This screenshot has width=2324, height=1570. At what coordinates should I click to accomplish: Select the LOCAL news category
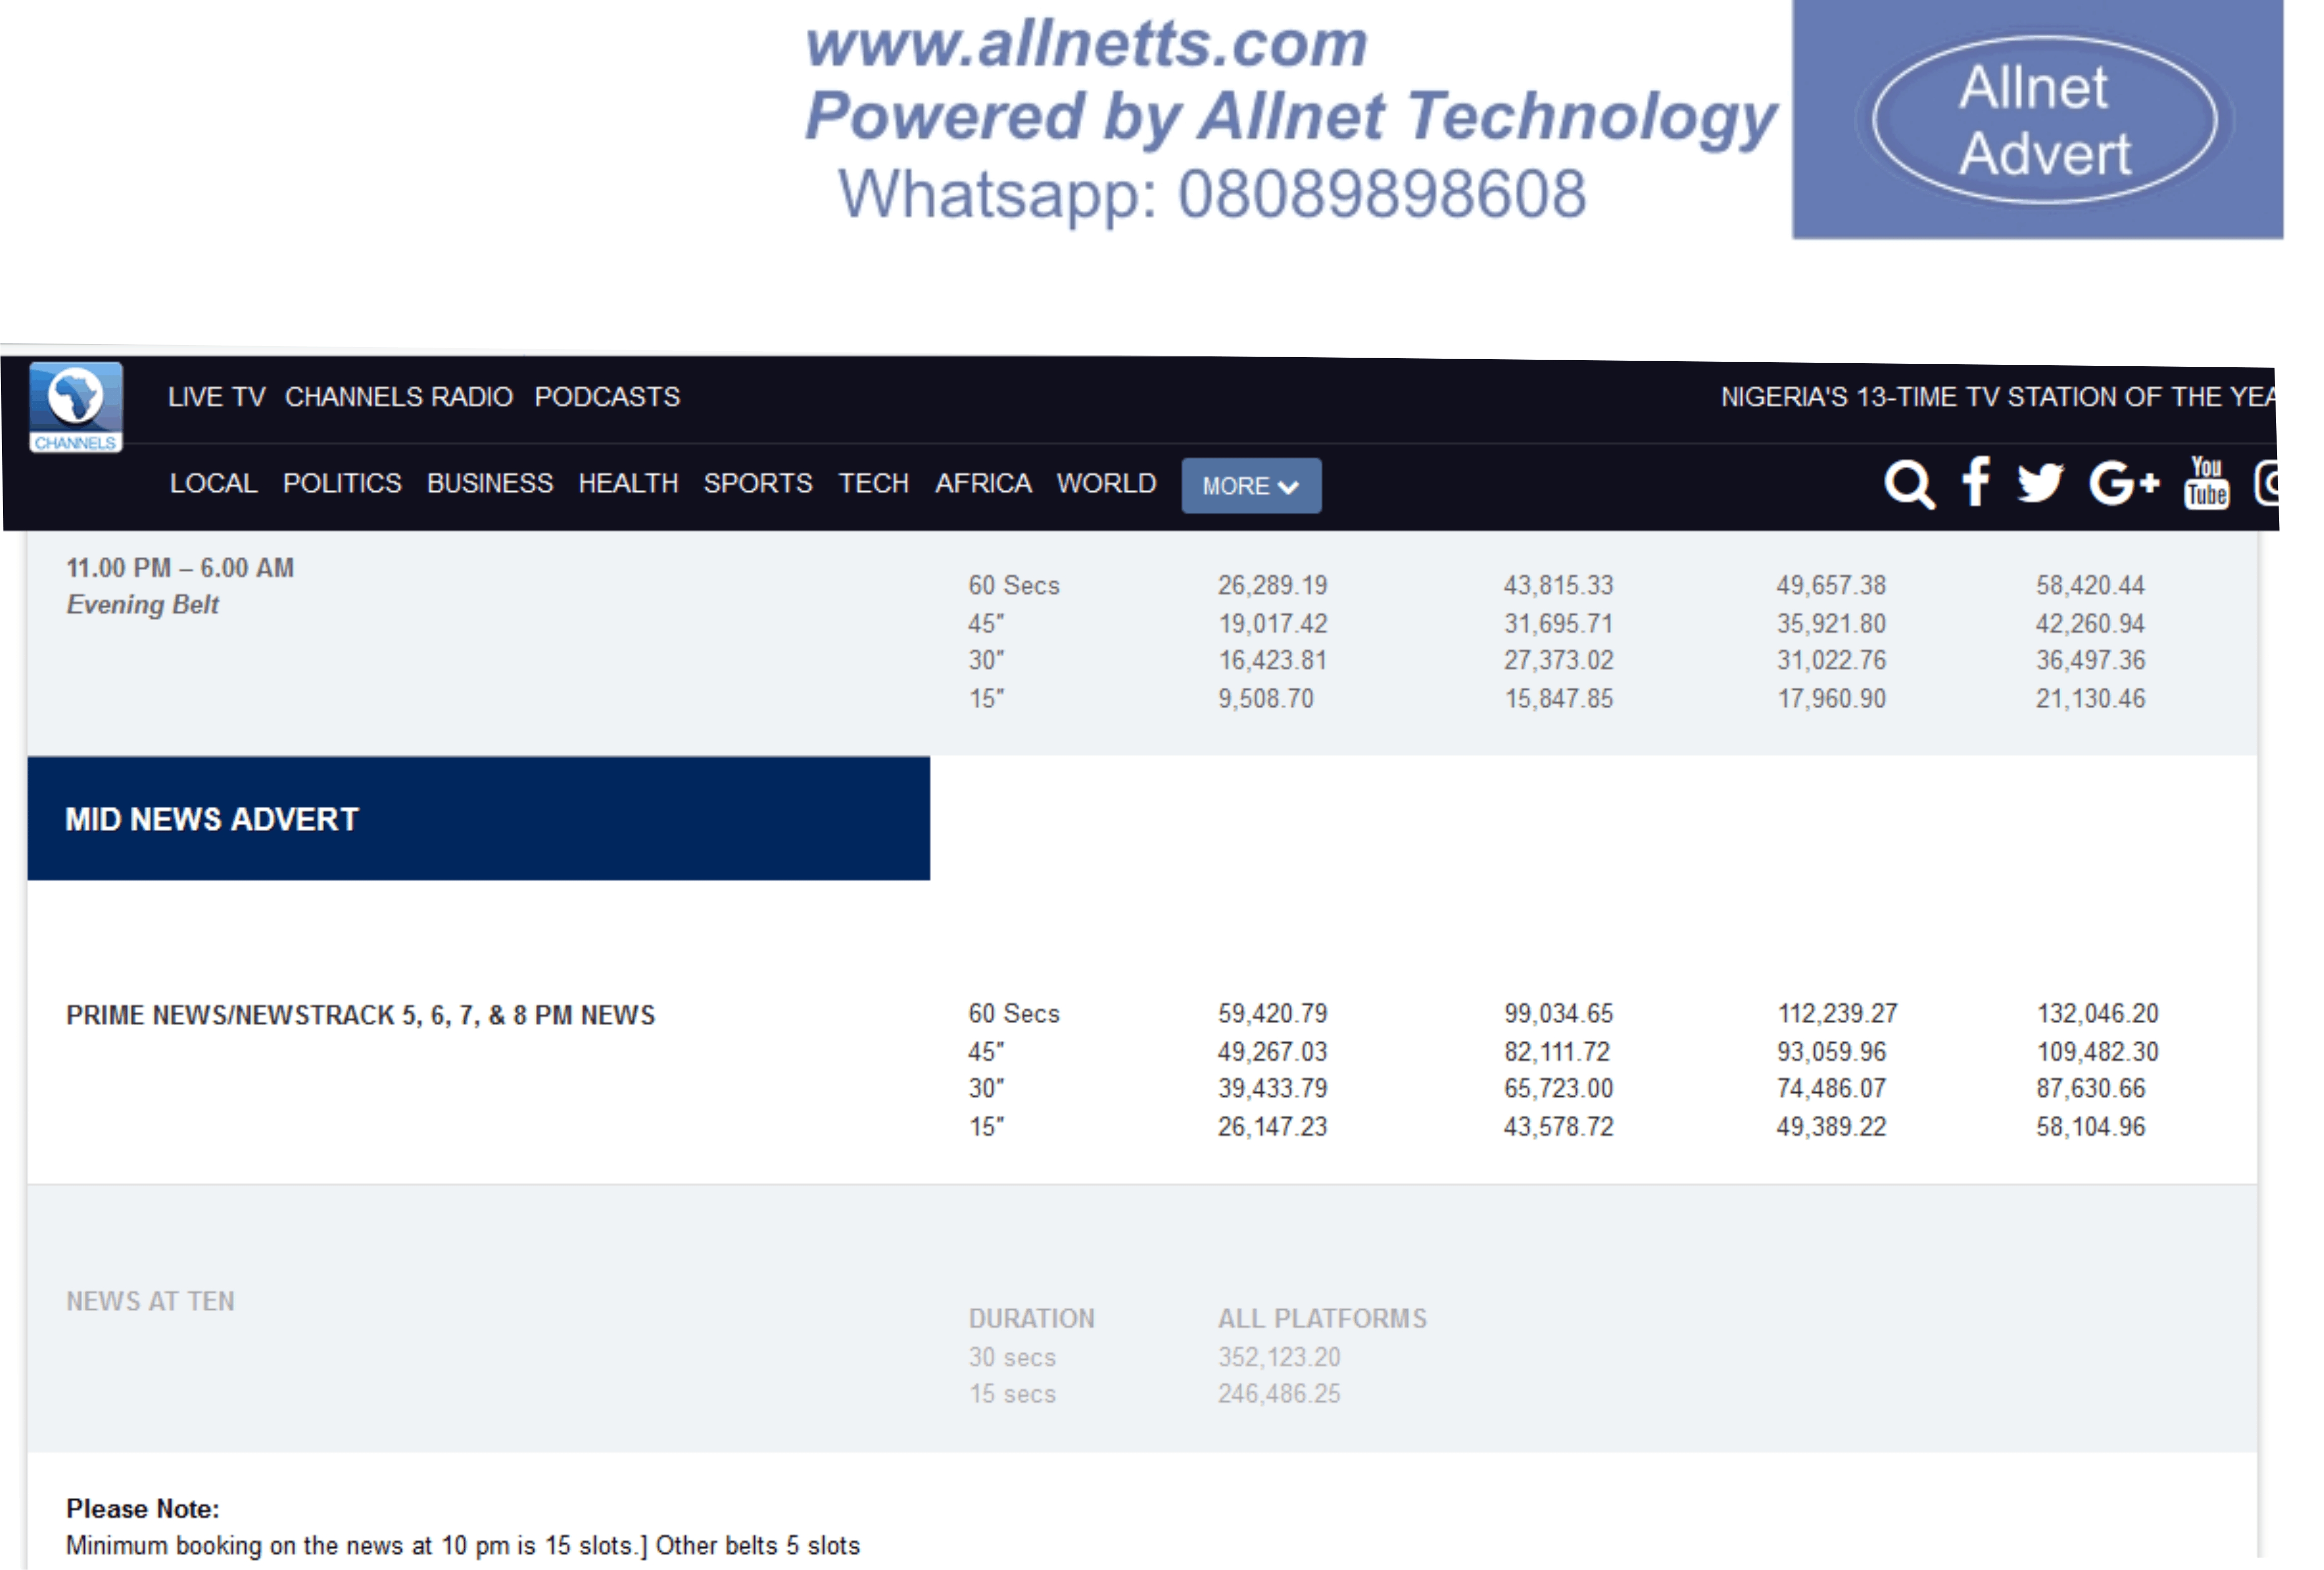click(x=213, y=484)
